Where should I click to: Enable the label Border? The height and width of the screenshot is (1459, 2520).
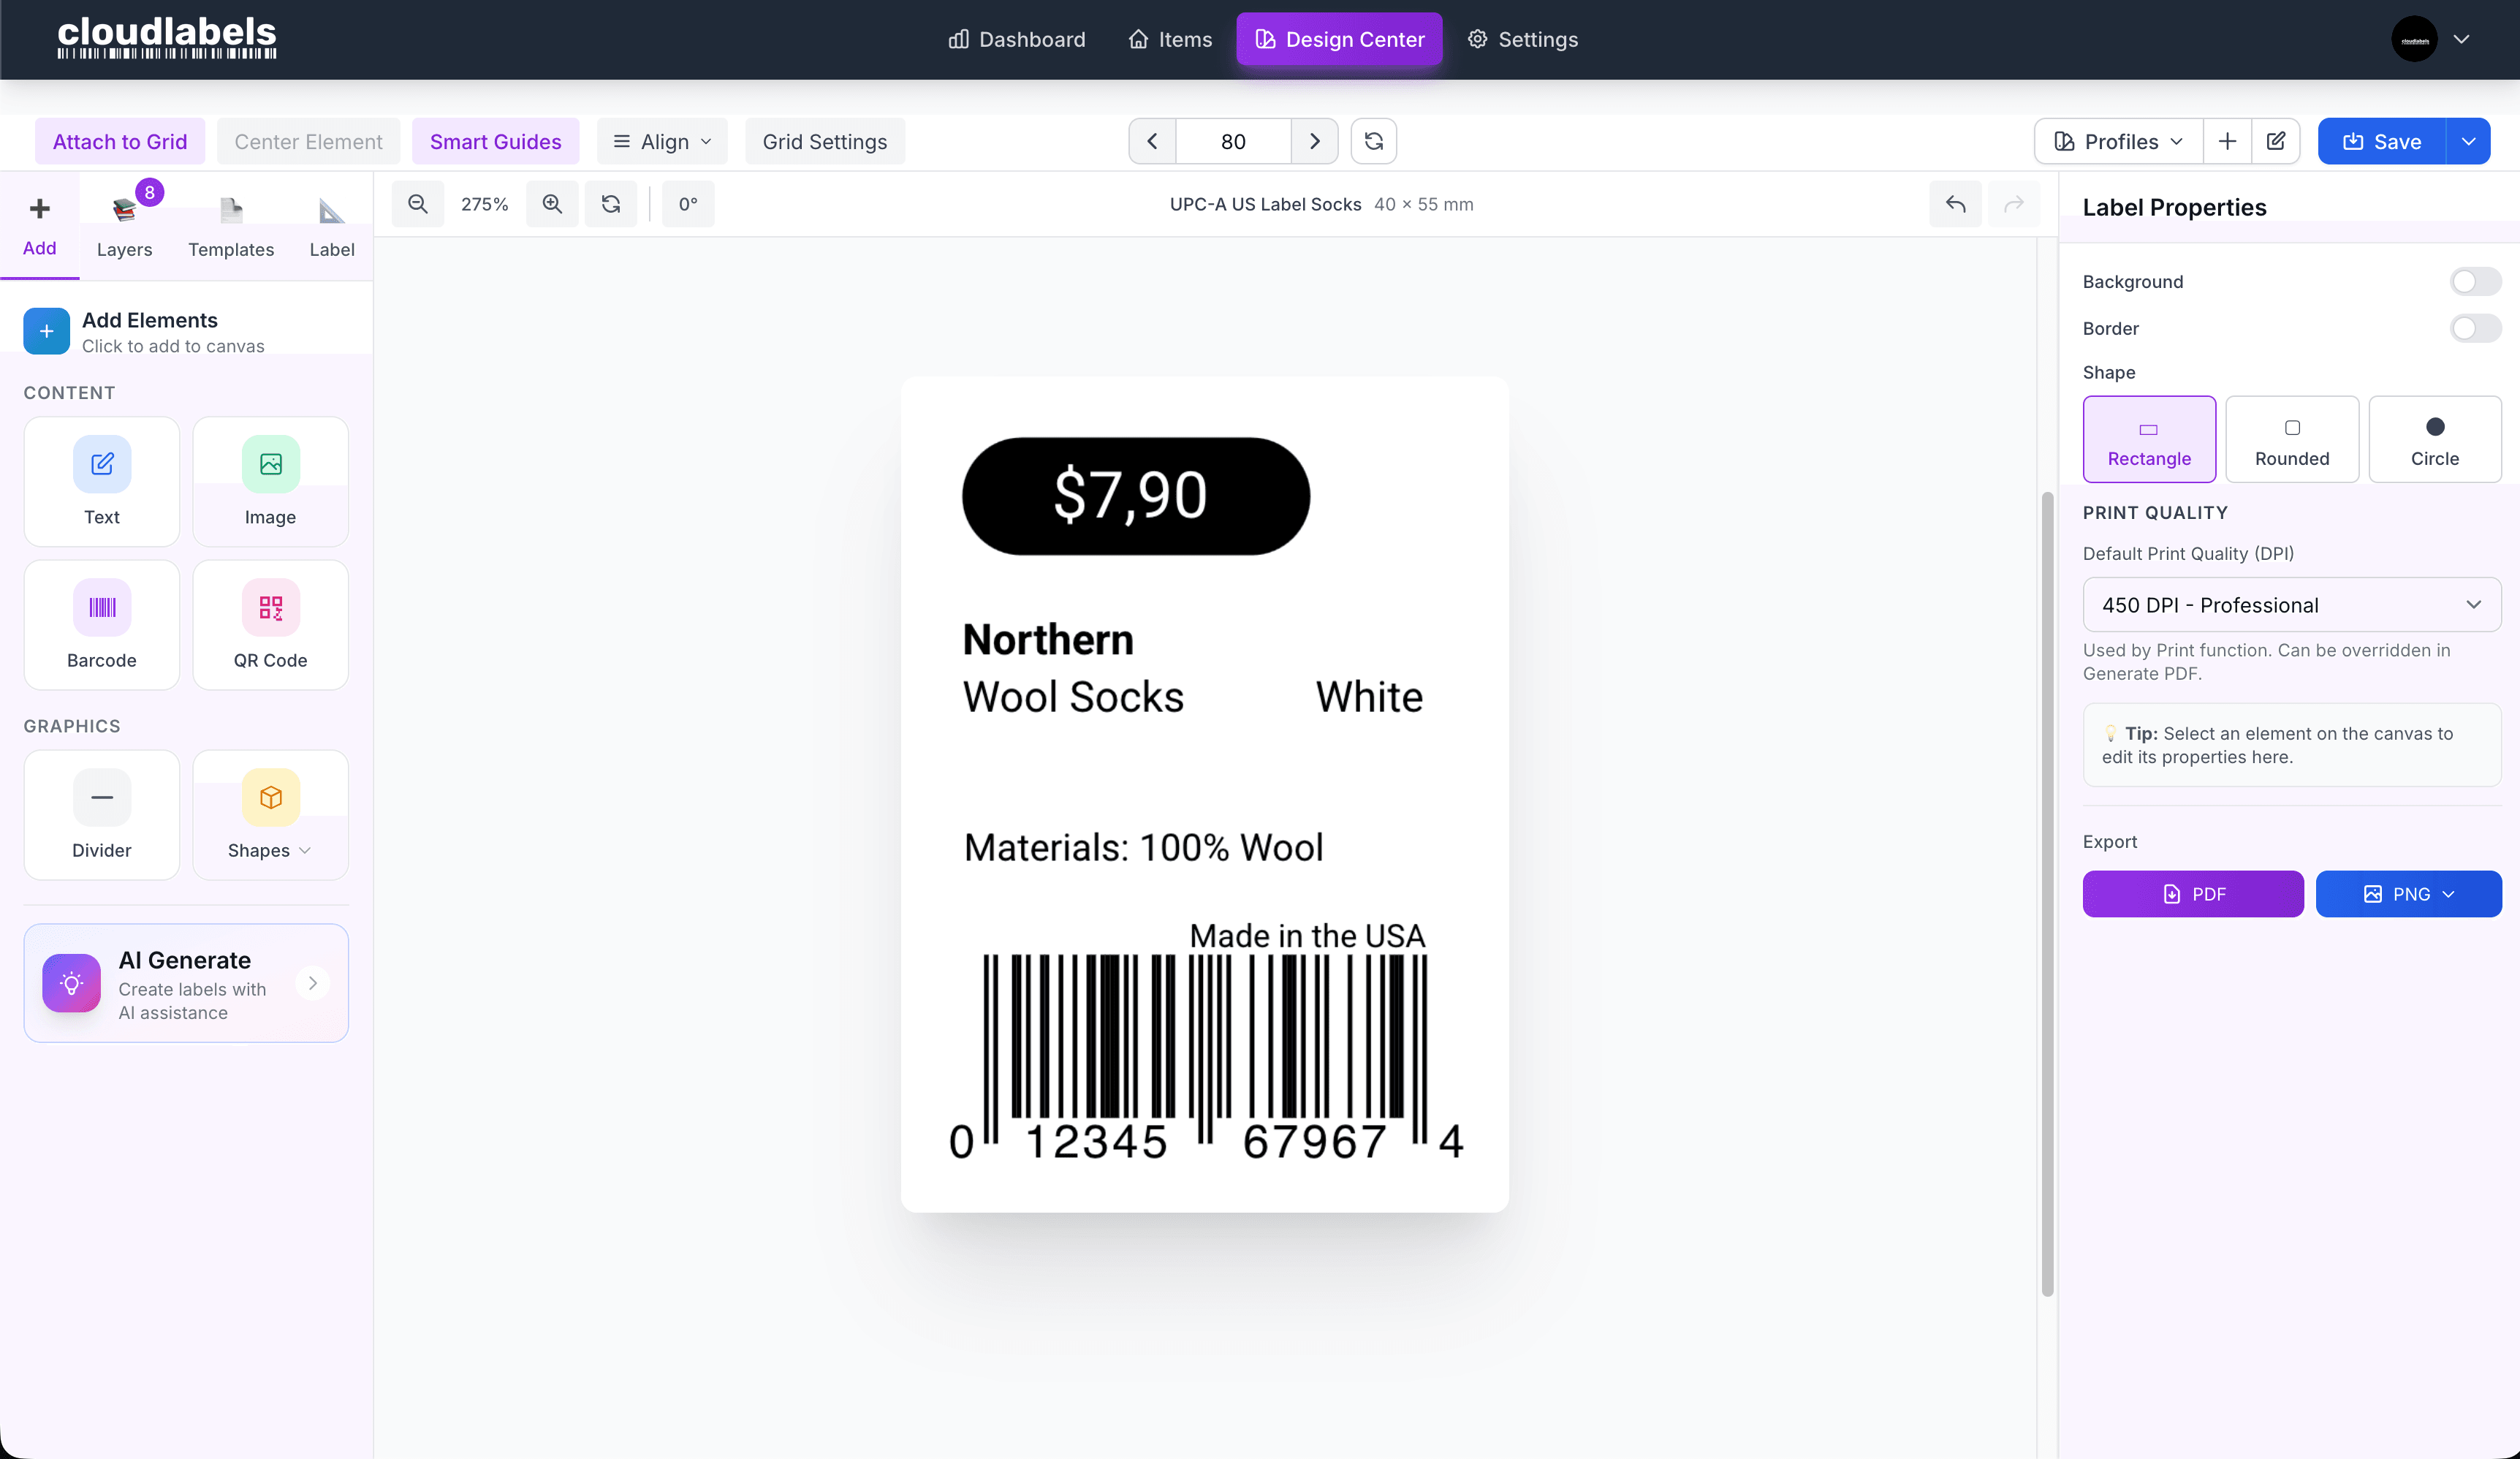[2475, 328]
